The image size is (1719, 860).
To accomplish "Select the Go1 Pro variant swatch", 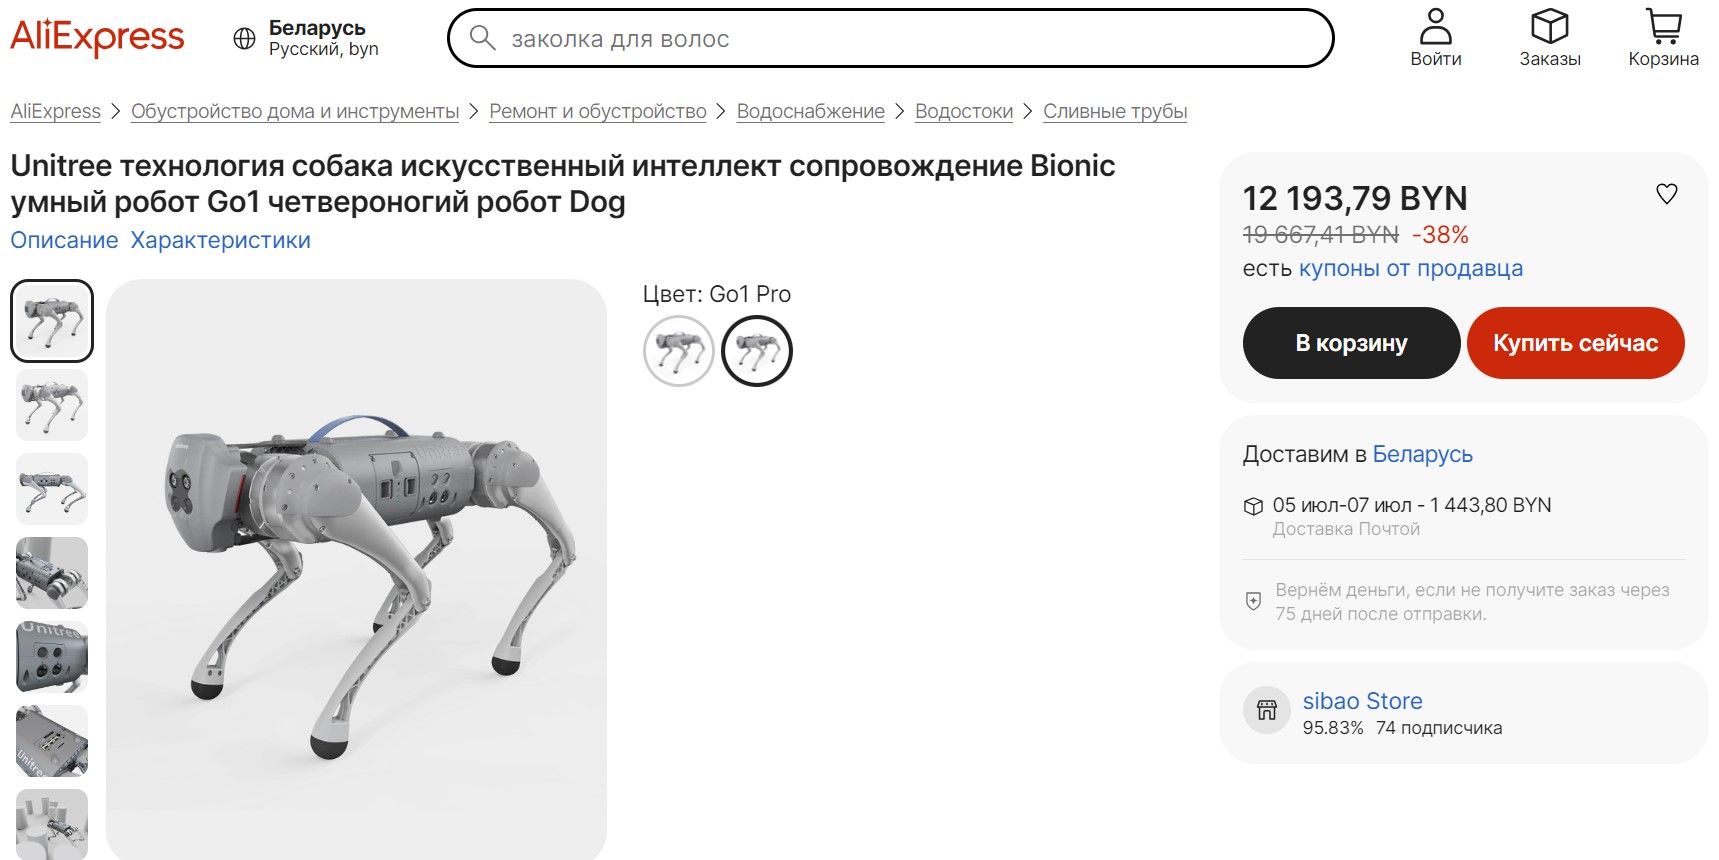I will [x=756, y=351].
